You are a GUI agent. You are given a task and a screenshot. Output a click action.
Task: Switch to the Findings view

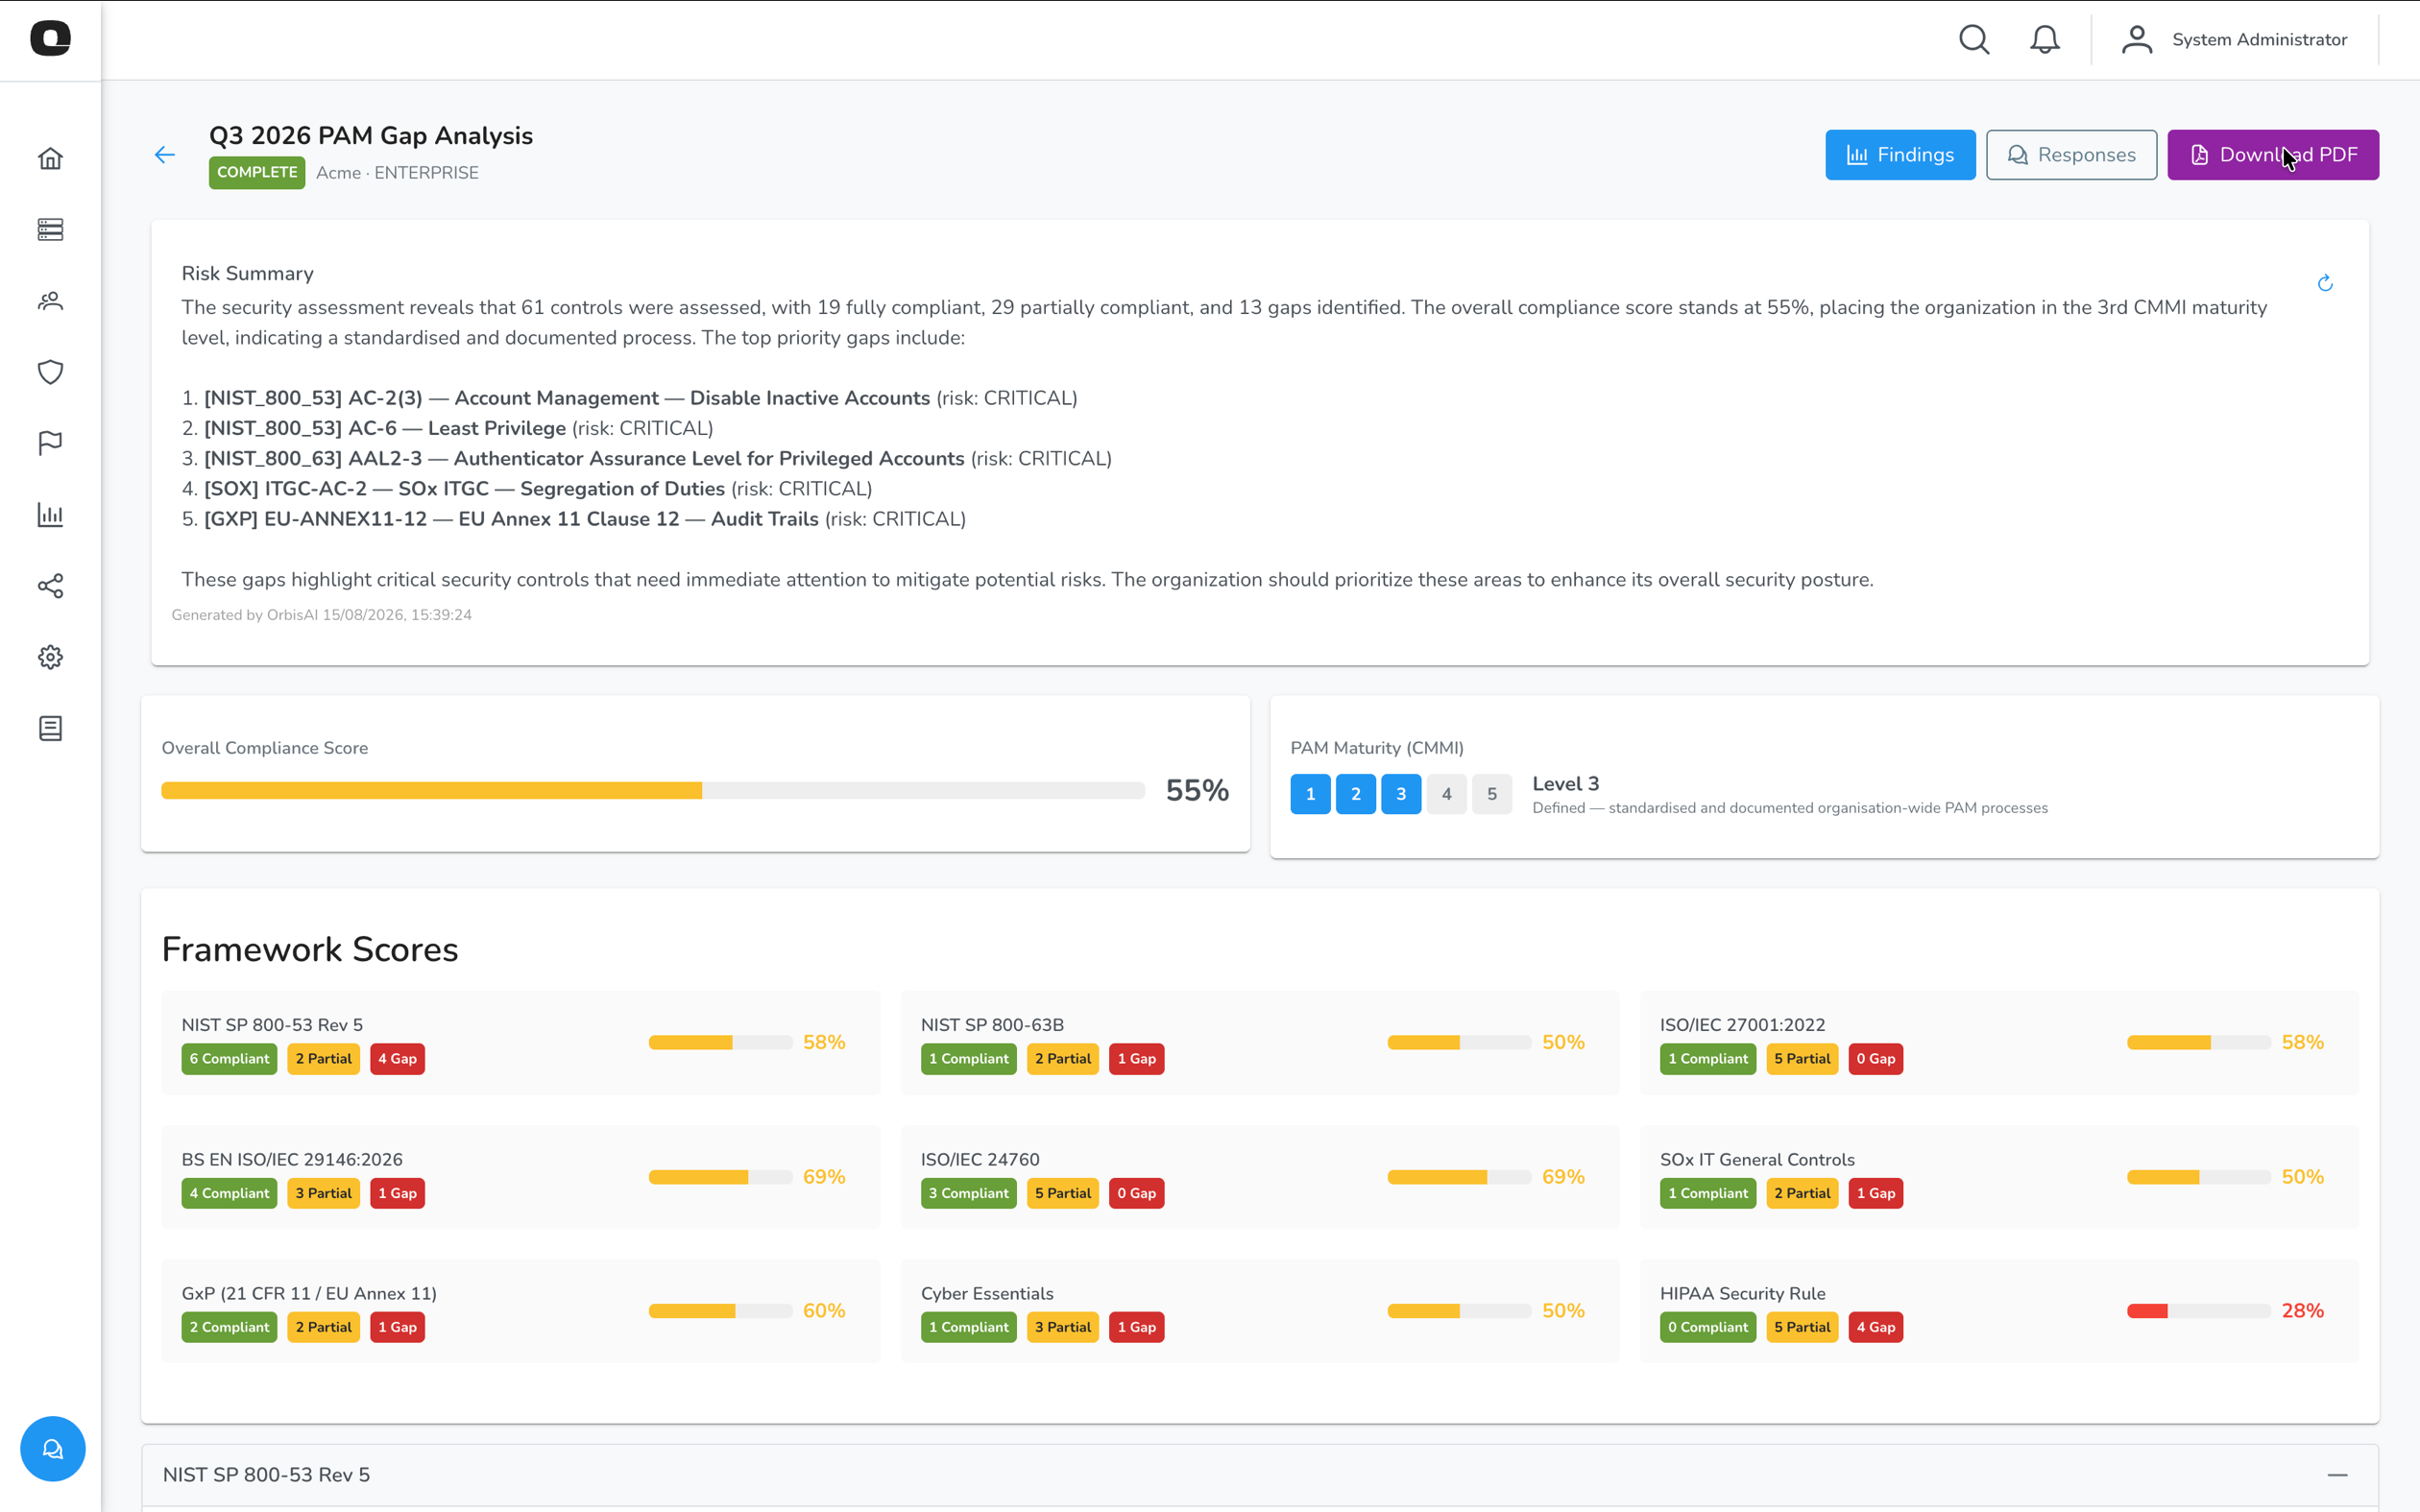point(1900,155)
